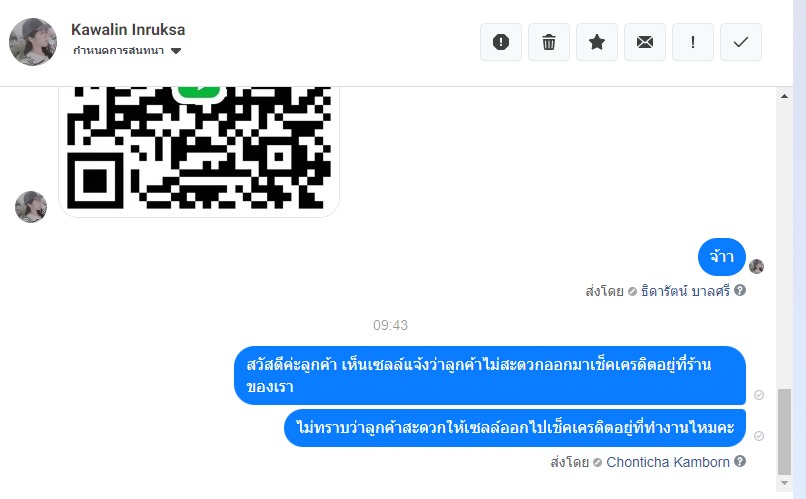Click the scrollbar down arrow

(x=784, y=483)
